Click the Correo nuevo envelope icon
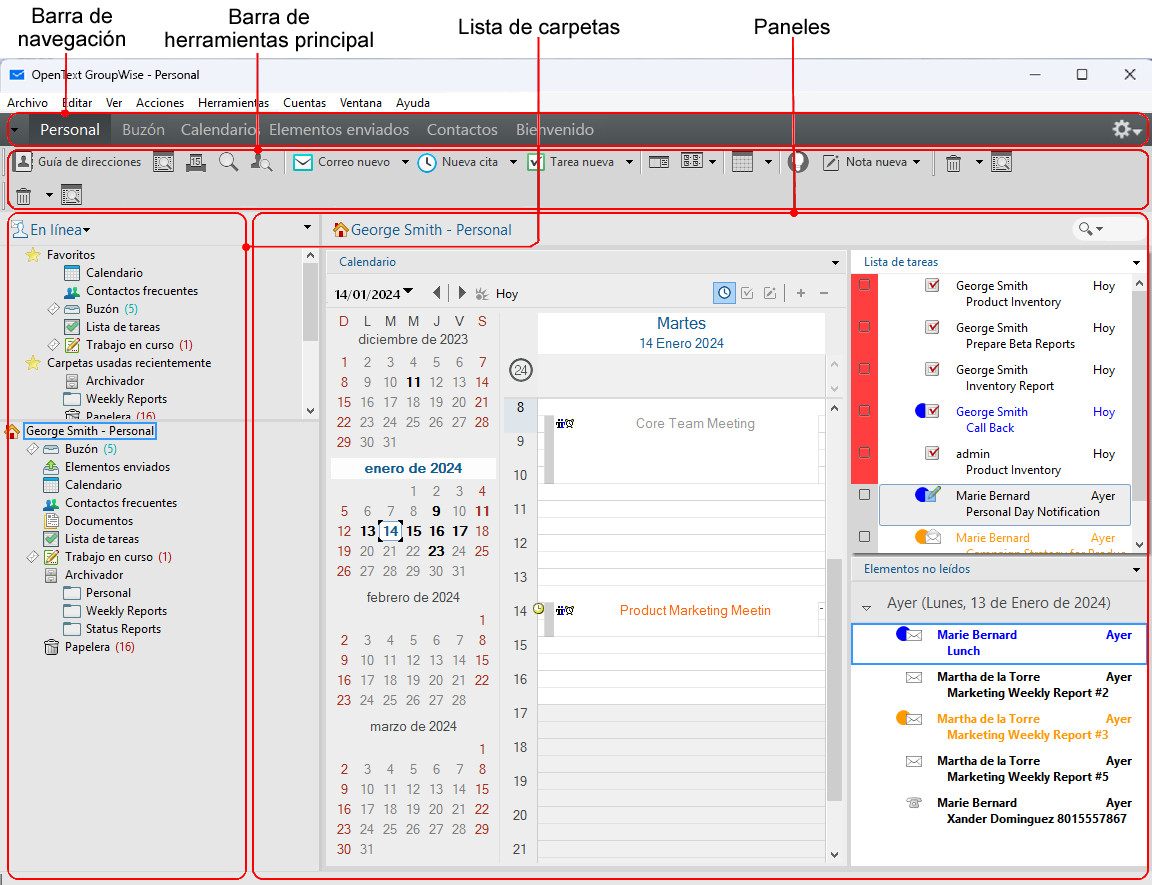The height and width of the screenshot is (885, 1152). point(303,162)
